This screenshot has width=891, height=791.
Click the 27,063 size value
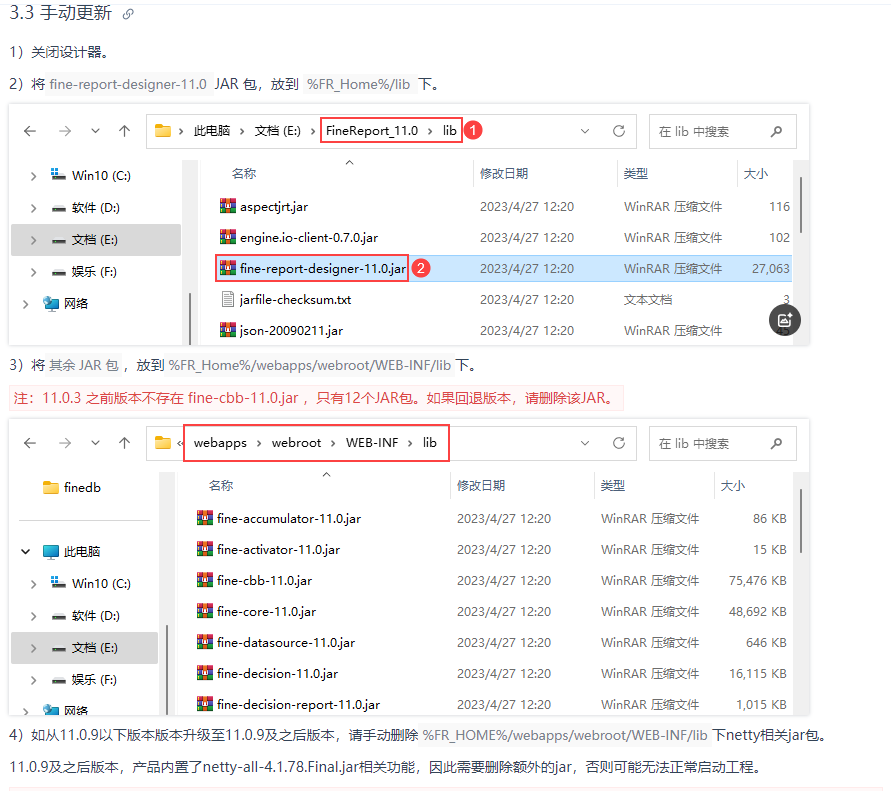[x=771, y=268]
